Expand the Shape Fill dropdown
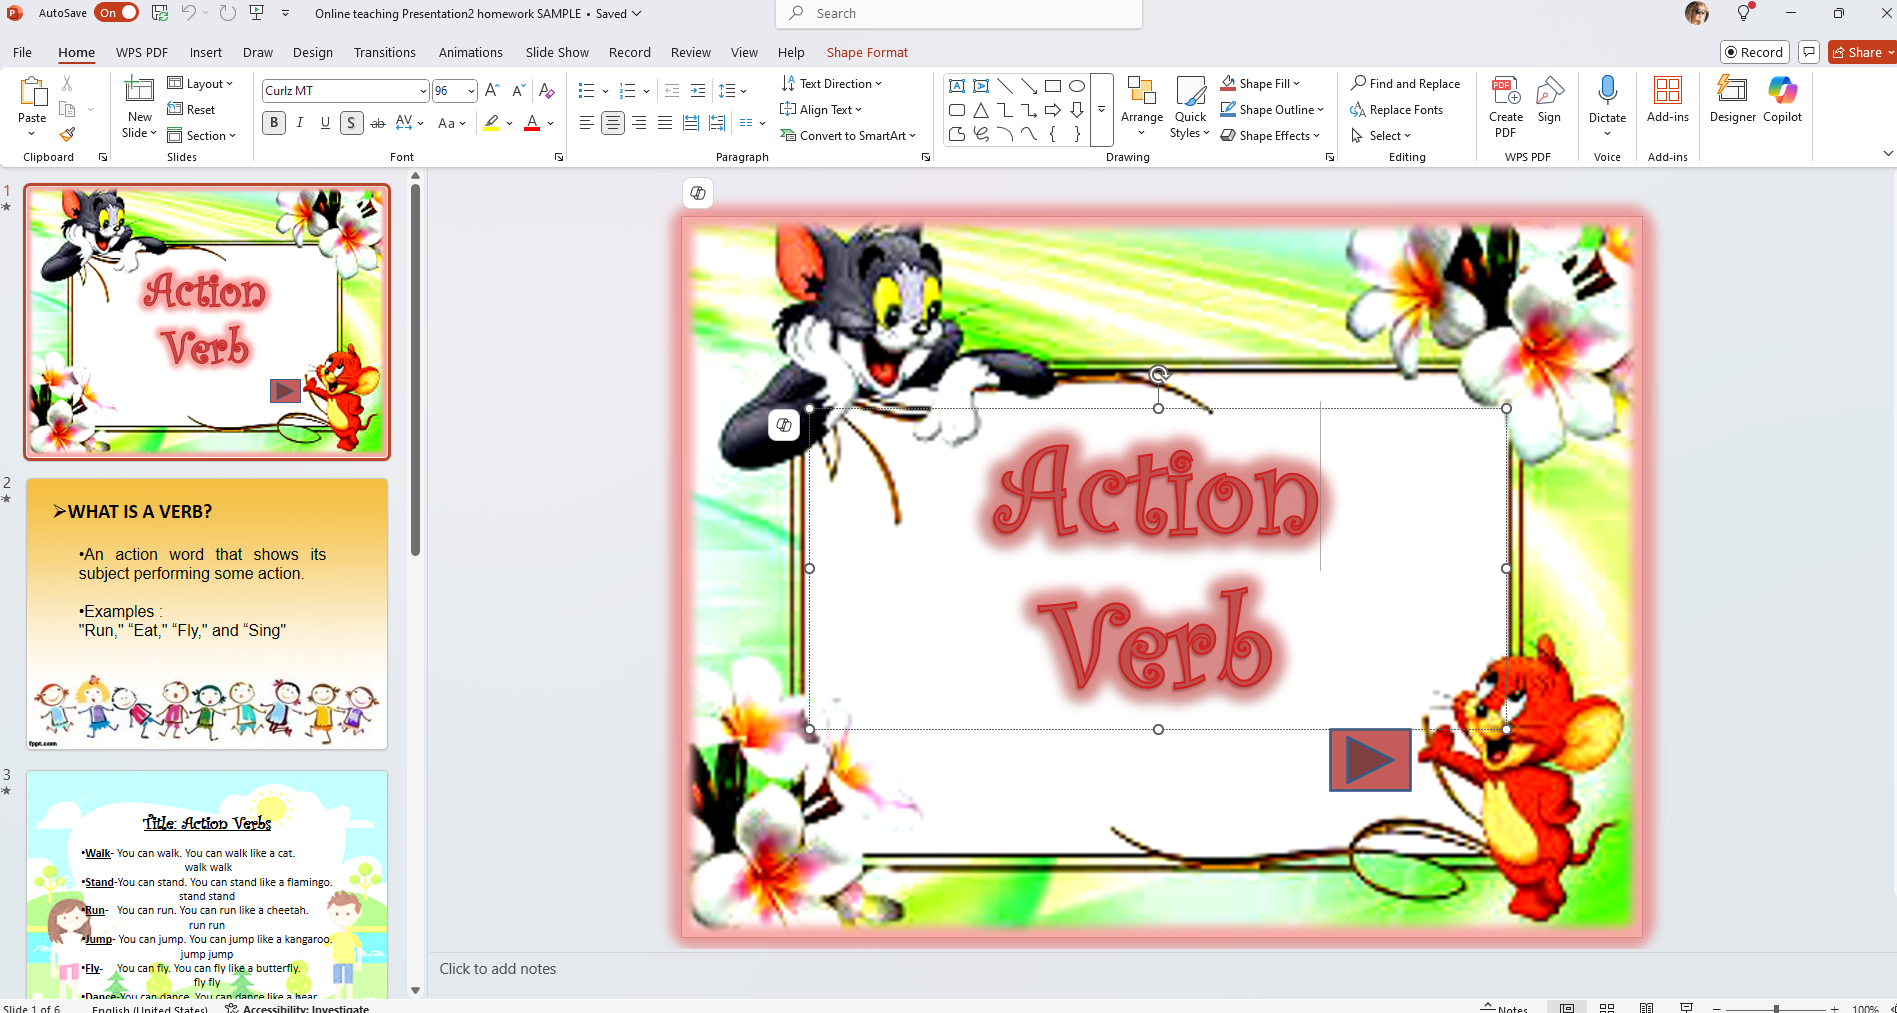The image size is (1897, 1013). coord(1260,84)
